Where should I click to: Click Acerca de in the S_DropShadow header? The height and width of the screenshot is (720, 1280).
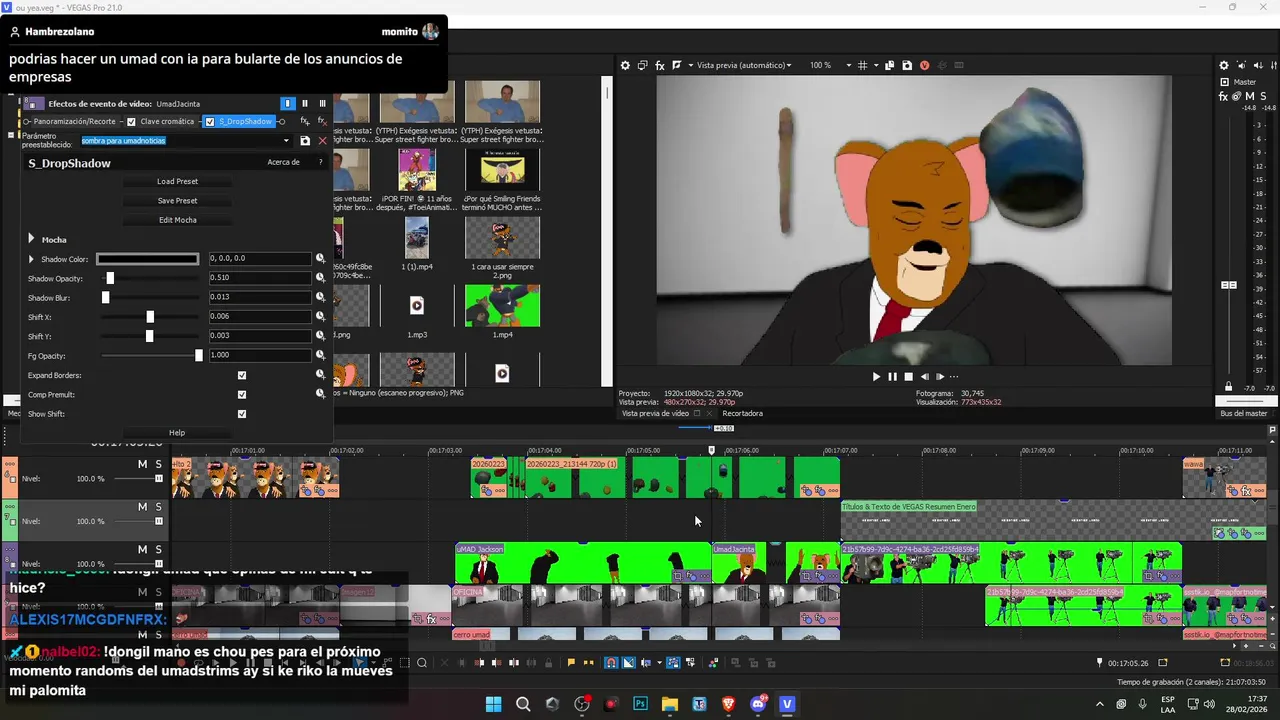[x=284, y=162]
